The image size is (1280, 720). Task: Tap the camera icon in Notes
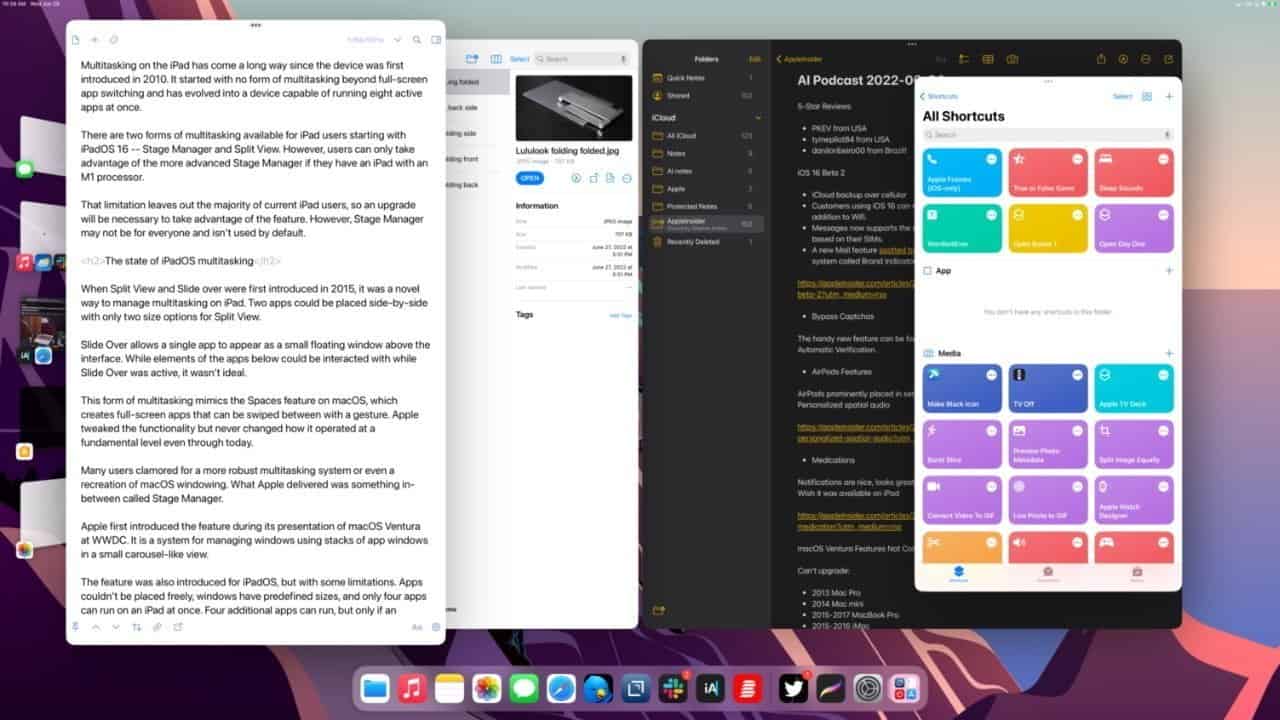coord(1012,59)
